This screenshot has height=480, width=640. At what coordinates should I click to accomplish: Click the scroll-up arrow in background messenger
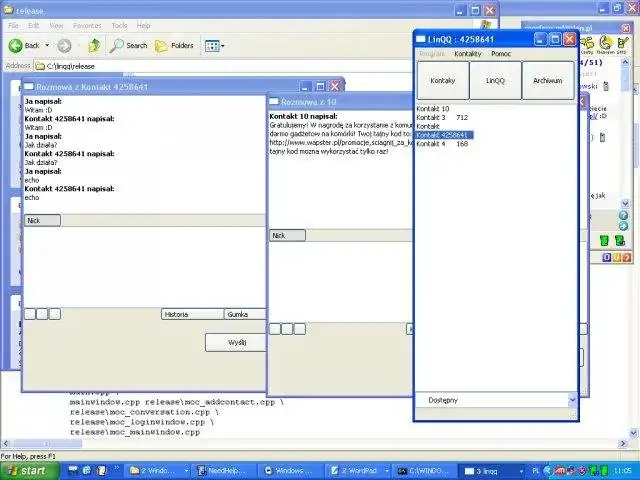625,62
